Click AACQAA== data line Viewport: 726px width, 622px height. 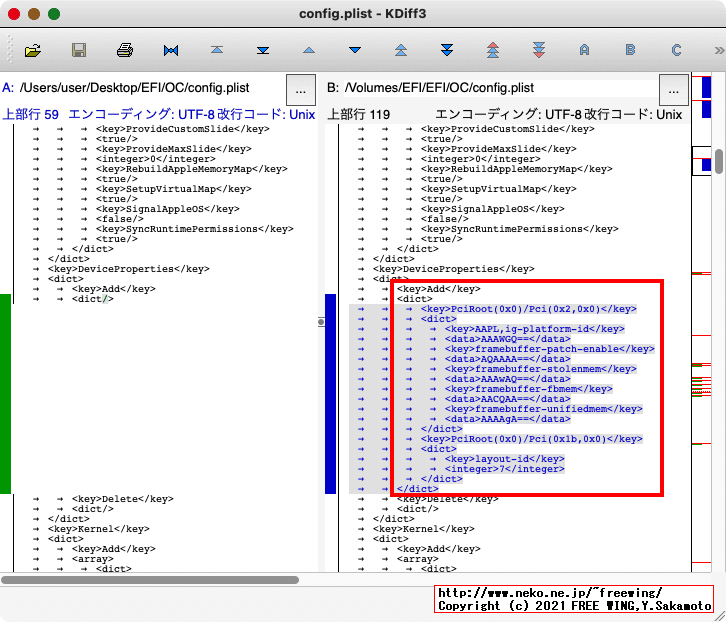pos(507,399)
